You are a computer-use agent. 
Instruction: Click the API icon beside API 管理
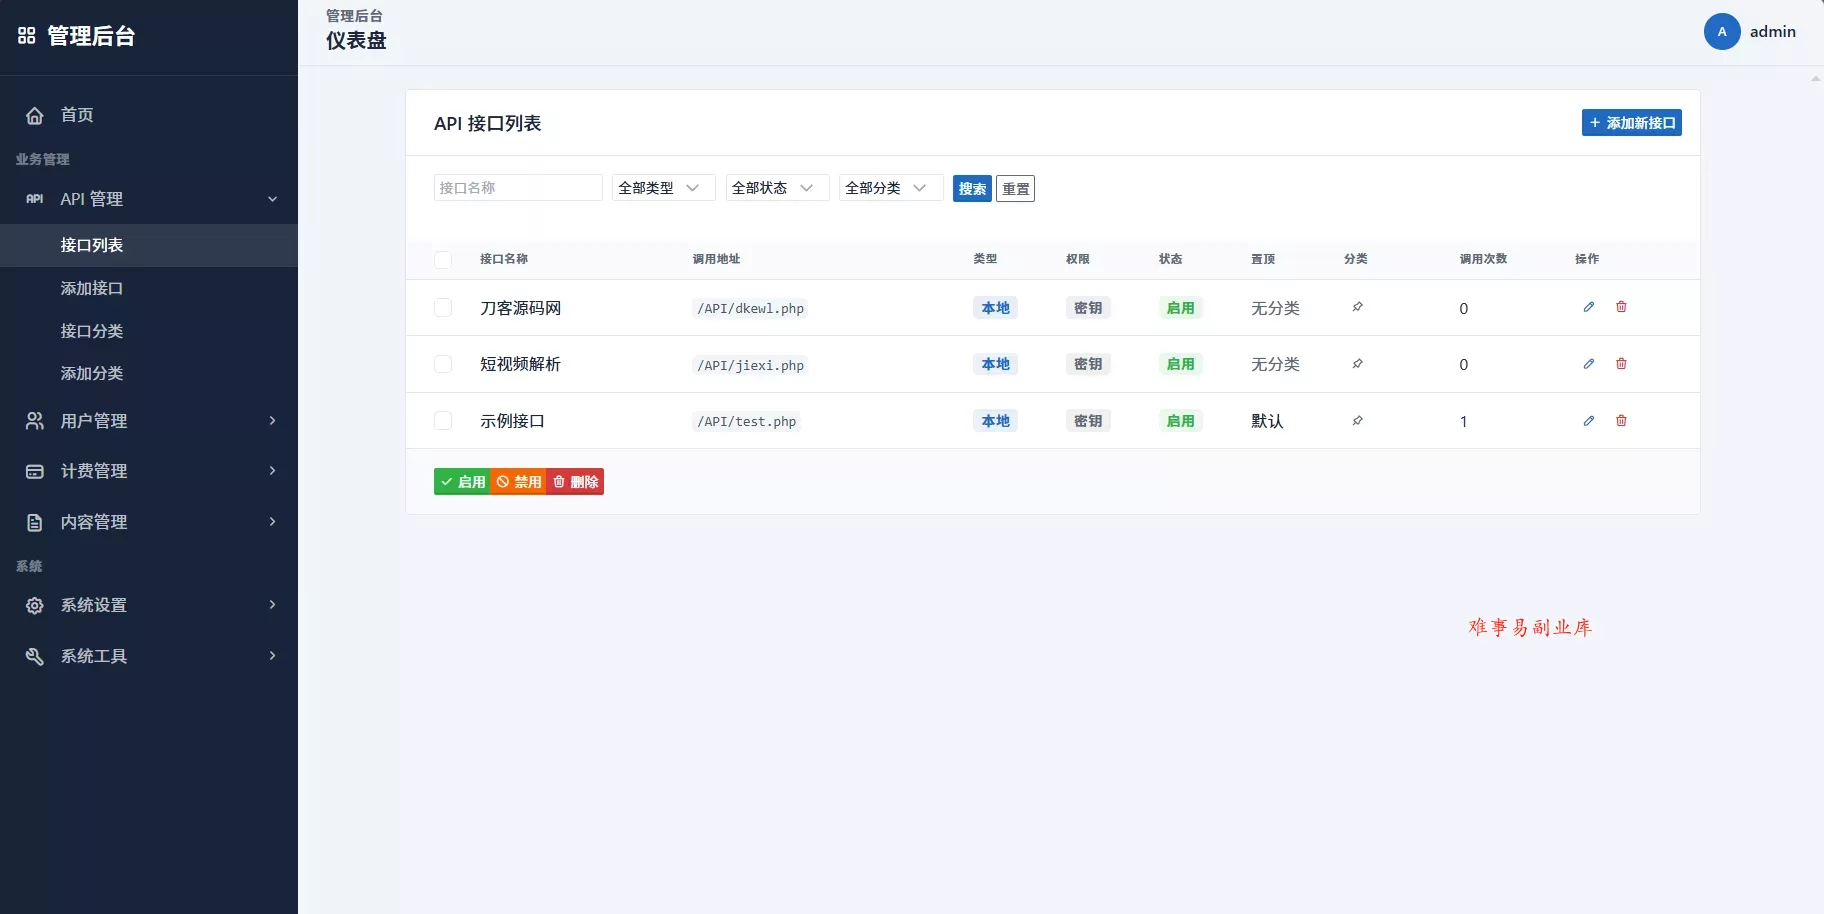34,199
